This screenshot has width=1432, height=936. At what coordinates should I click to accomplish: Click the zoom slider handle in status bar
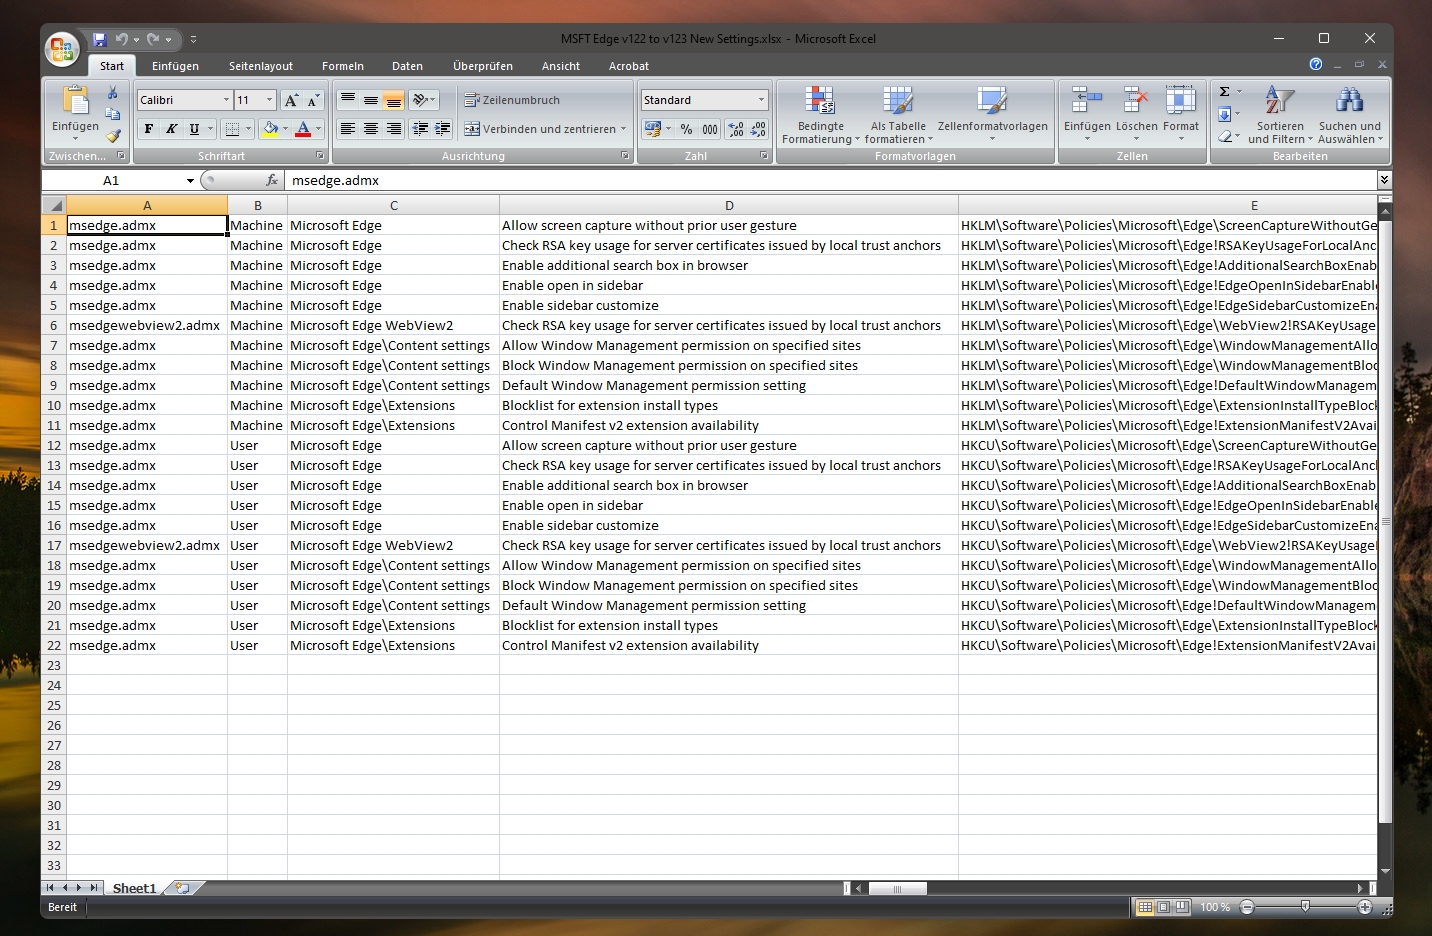(1305, 906)
